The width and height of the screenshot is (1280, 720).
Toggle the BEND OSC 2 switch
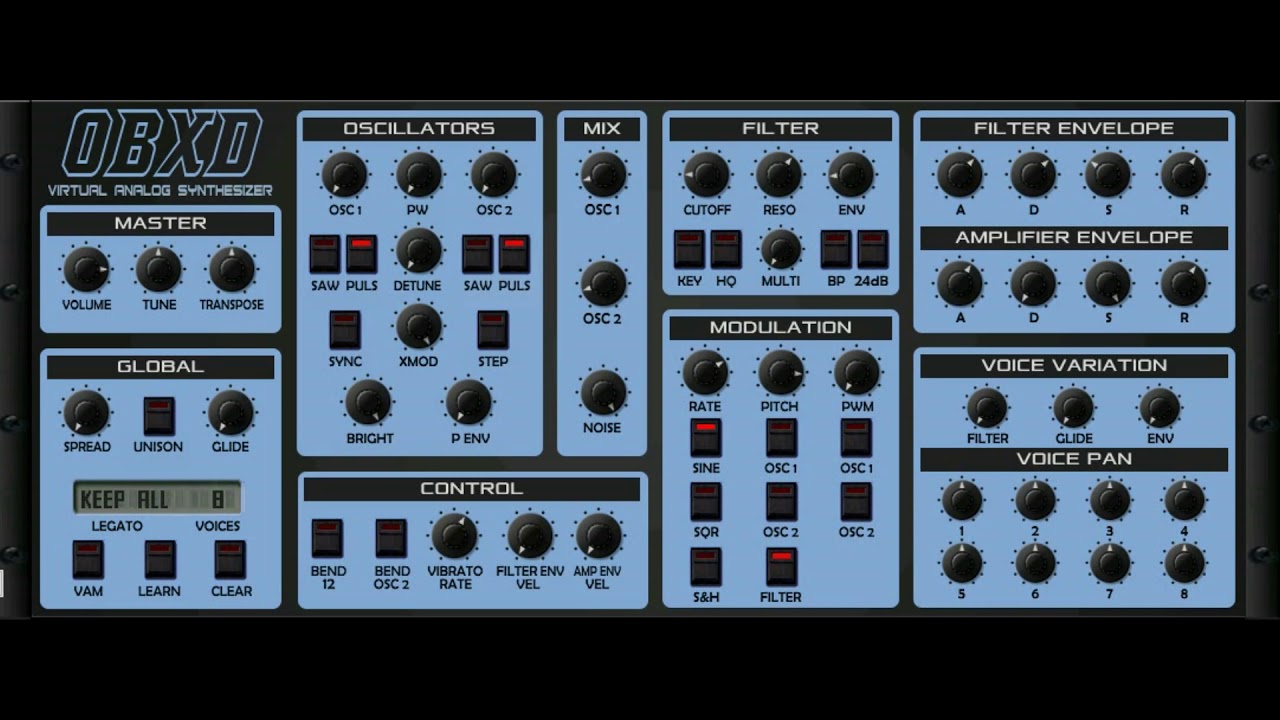(391, 538)
